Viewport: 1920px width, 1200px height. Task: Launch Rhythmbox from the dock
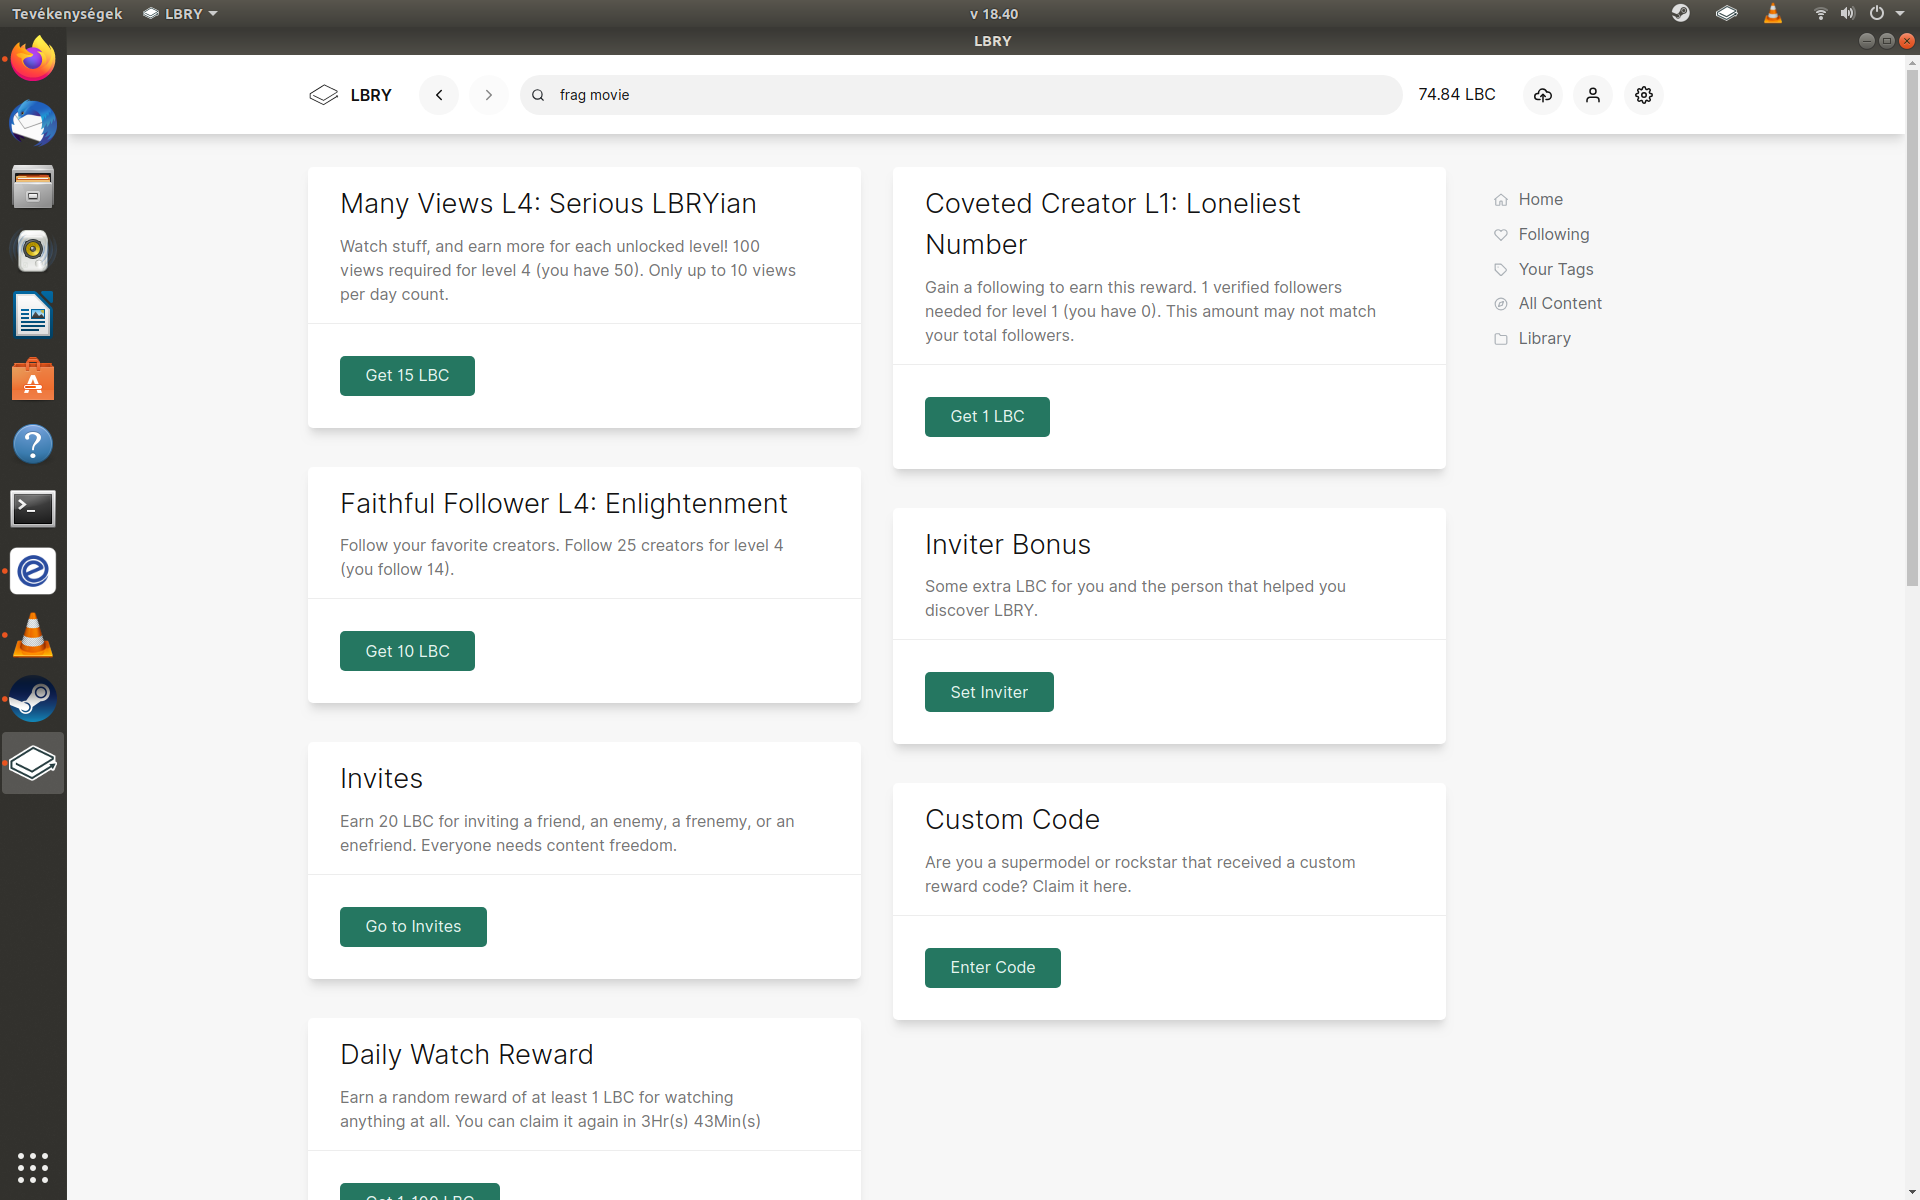tap(33, 251)
